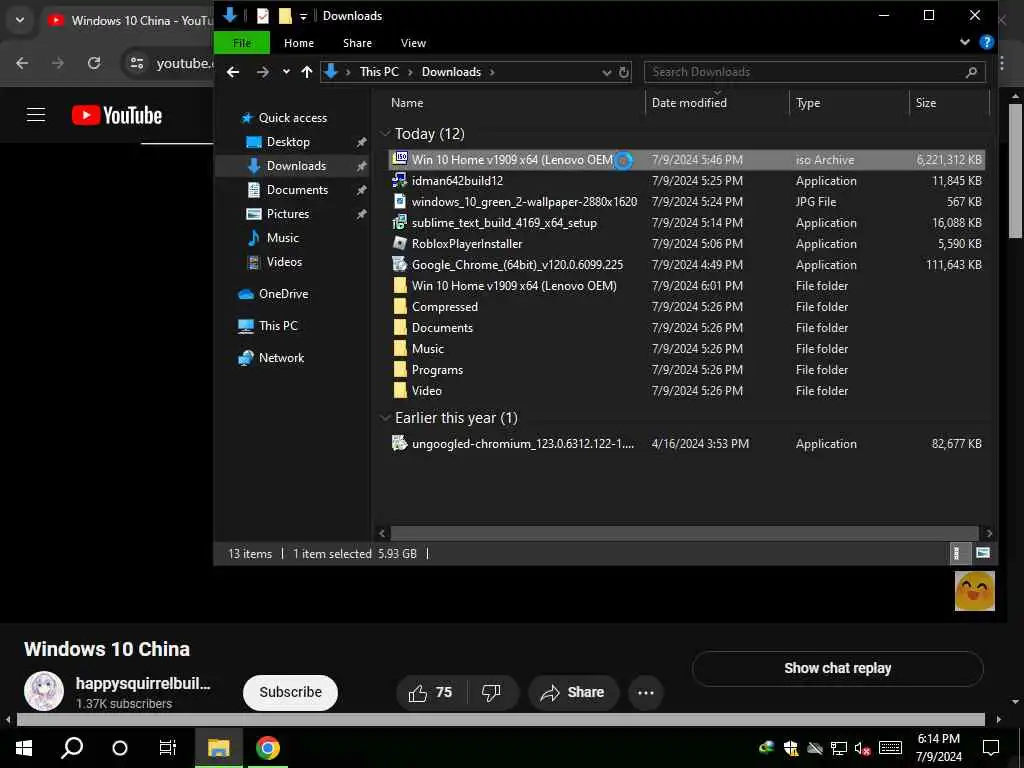
Task: Sort files by Name column header
Action: [407, 103]
